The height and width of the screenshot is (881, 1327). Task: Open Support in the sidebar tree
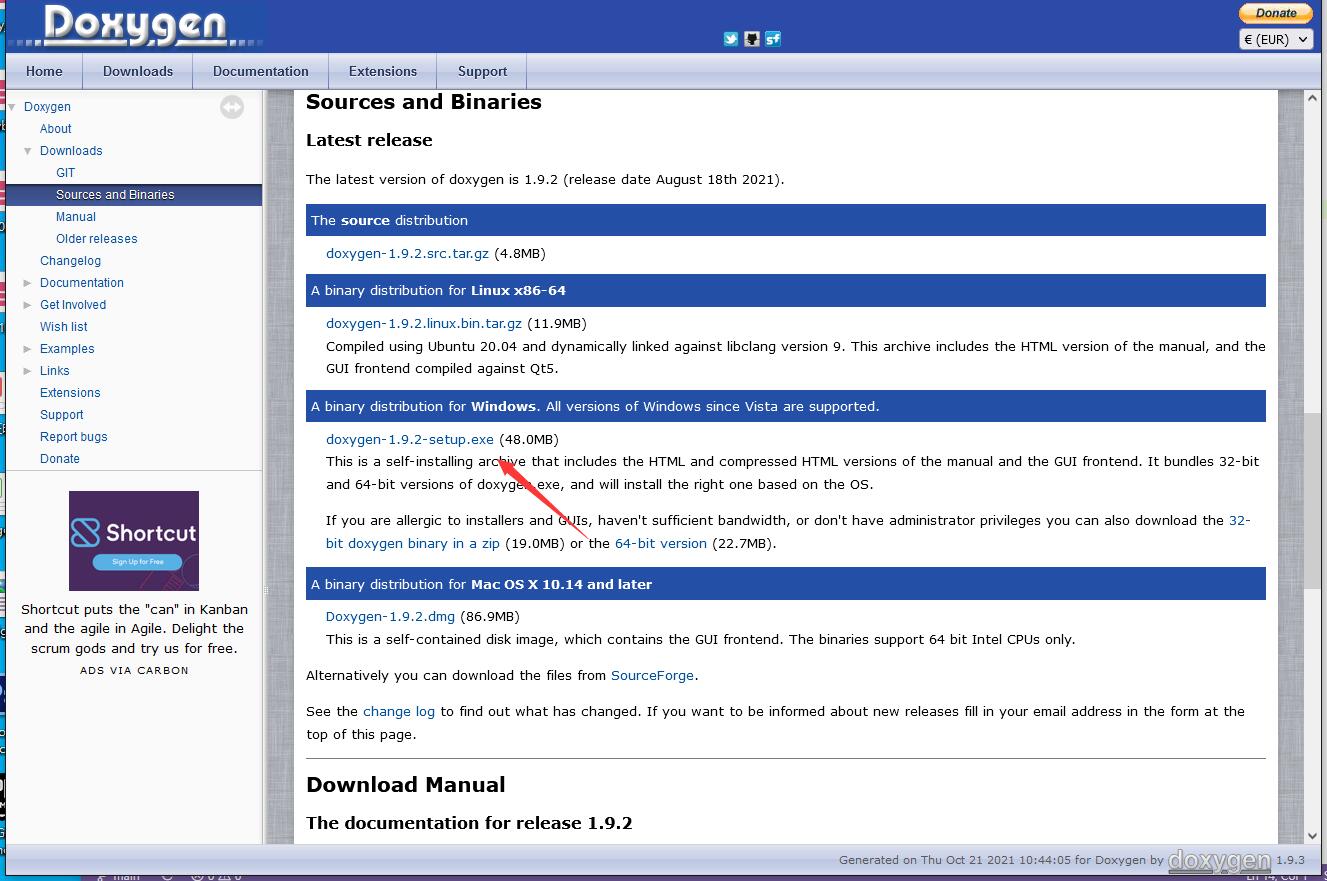(x=62, y=415)
